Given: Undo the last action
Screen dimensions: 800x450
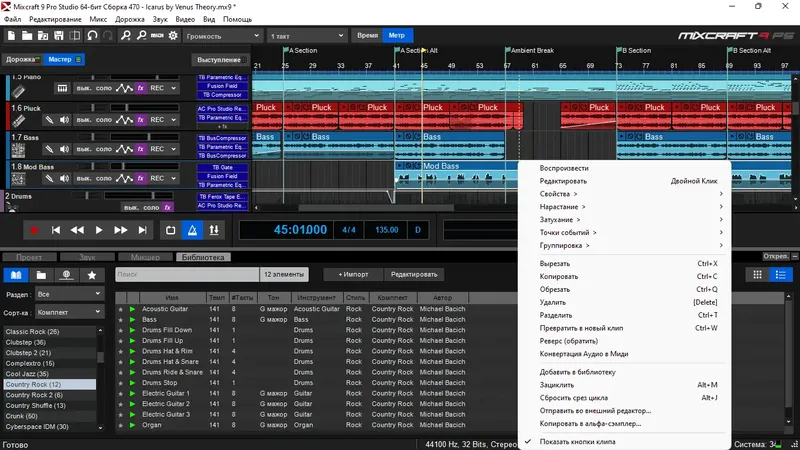Looking at the screenshot, I should (x=92, y=36).
